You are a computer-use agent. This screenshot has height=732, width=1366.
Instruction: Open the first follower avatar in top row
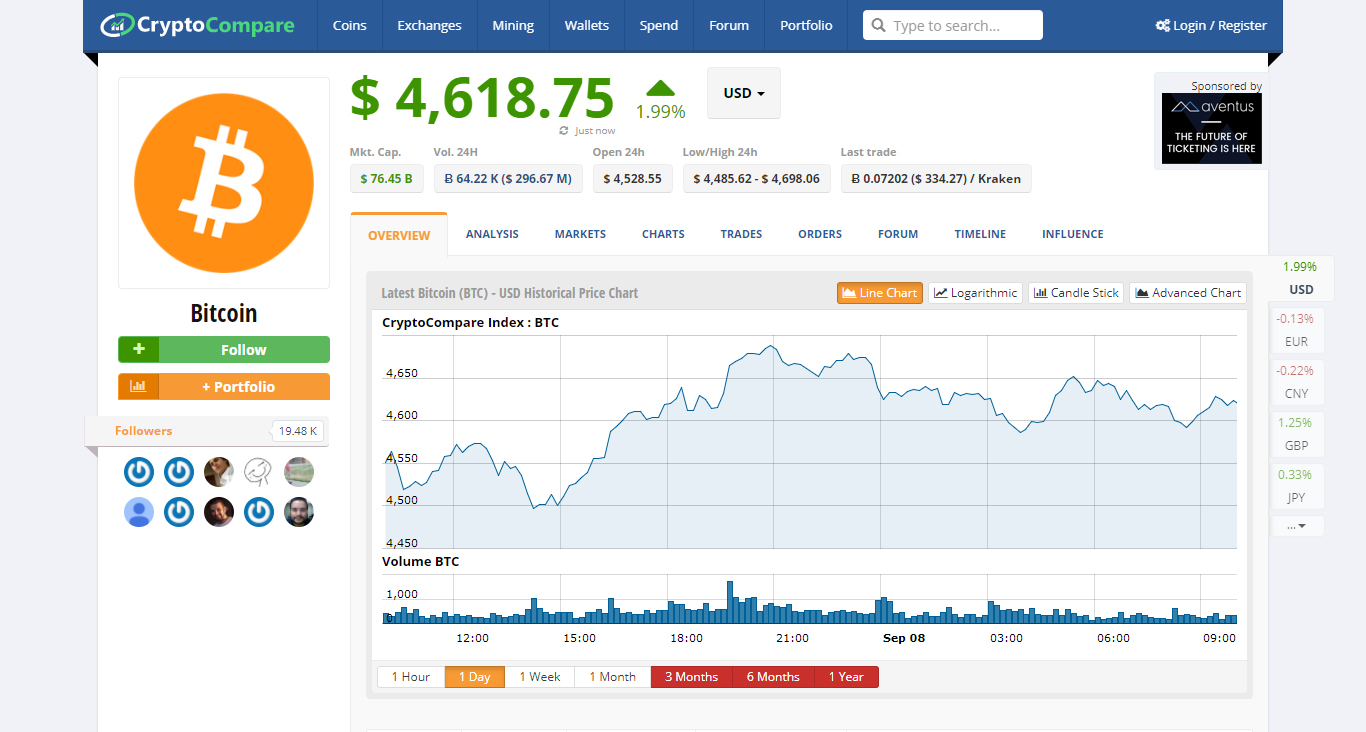139,471
